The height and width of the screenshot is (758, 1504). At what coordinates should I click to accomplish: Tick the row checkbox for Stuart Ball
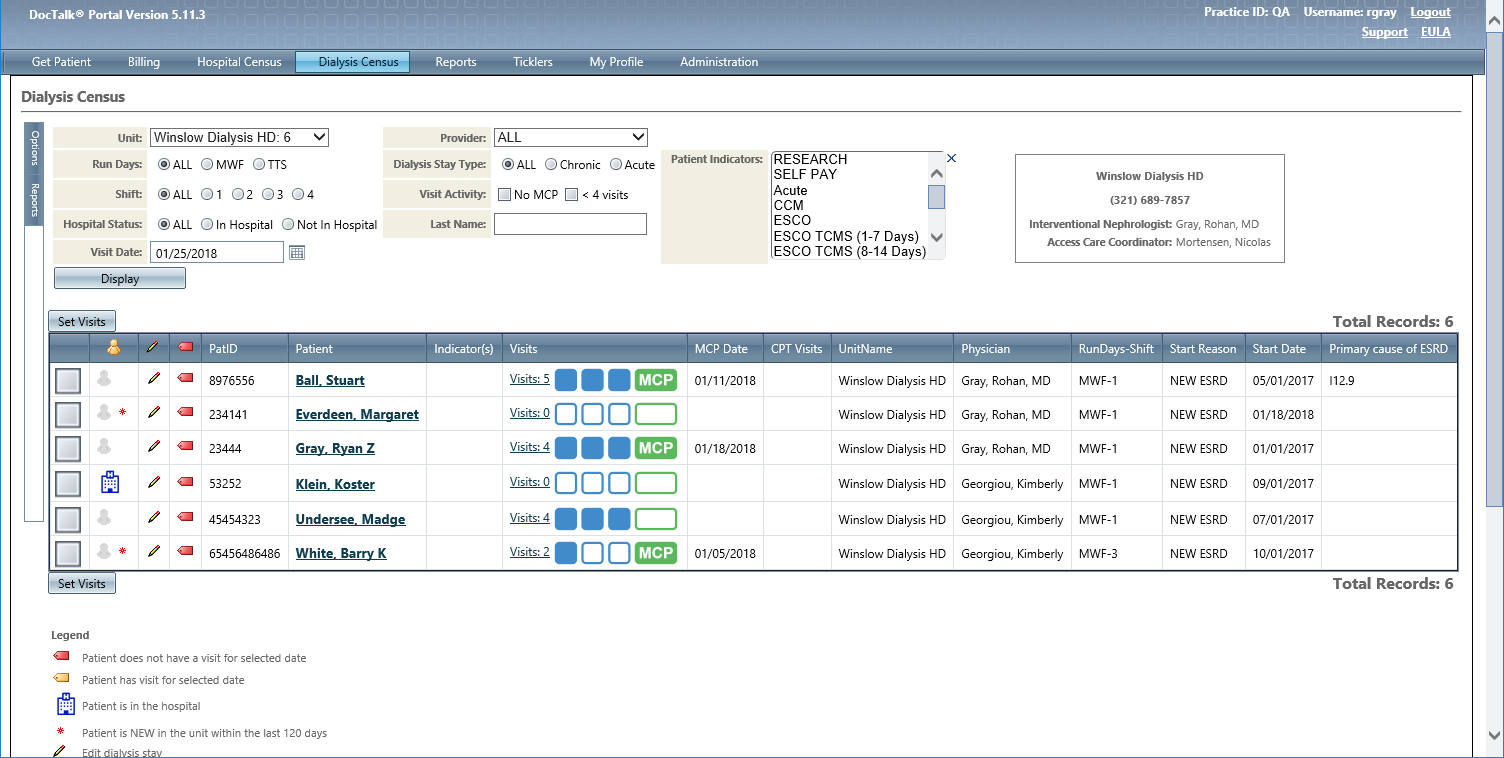coord(68,381)
